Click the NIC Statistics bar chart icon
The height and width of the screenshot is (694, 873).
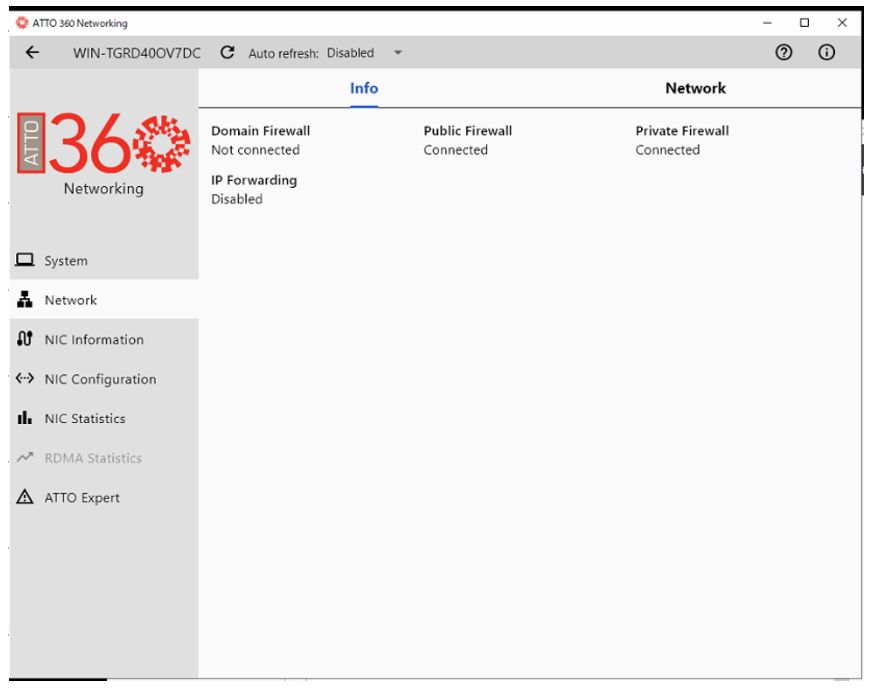24,418
